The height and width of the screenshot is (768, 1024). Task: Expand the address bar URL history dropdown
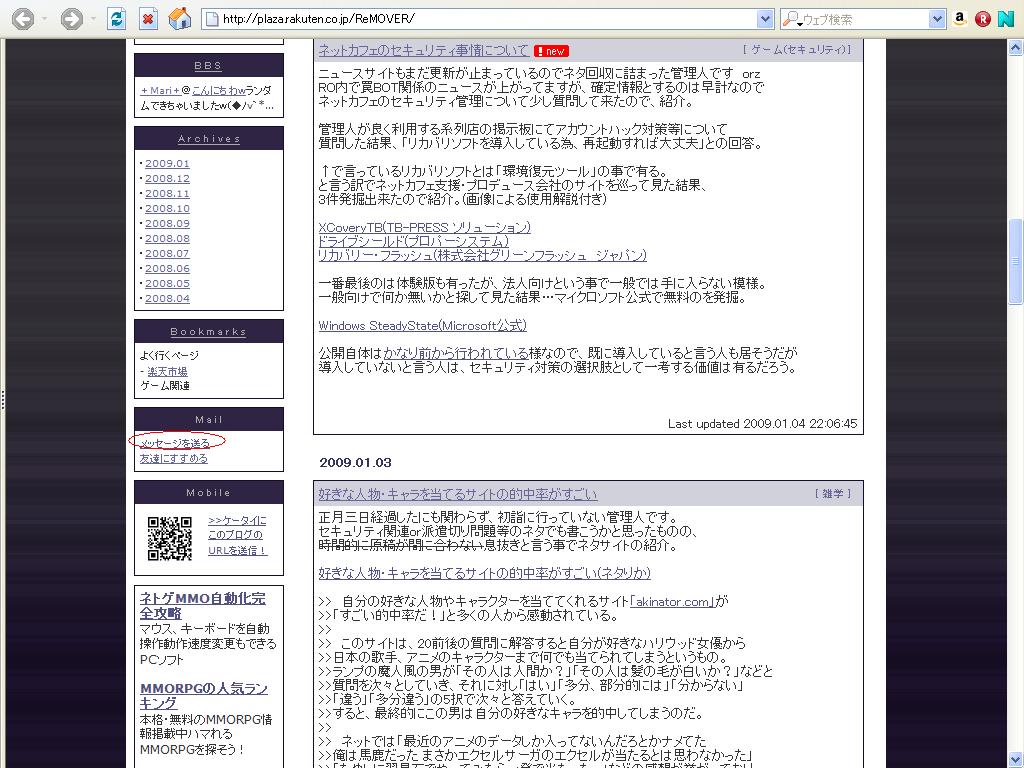click(x=765, y=19)
